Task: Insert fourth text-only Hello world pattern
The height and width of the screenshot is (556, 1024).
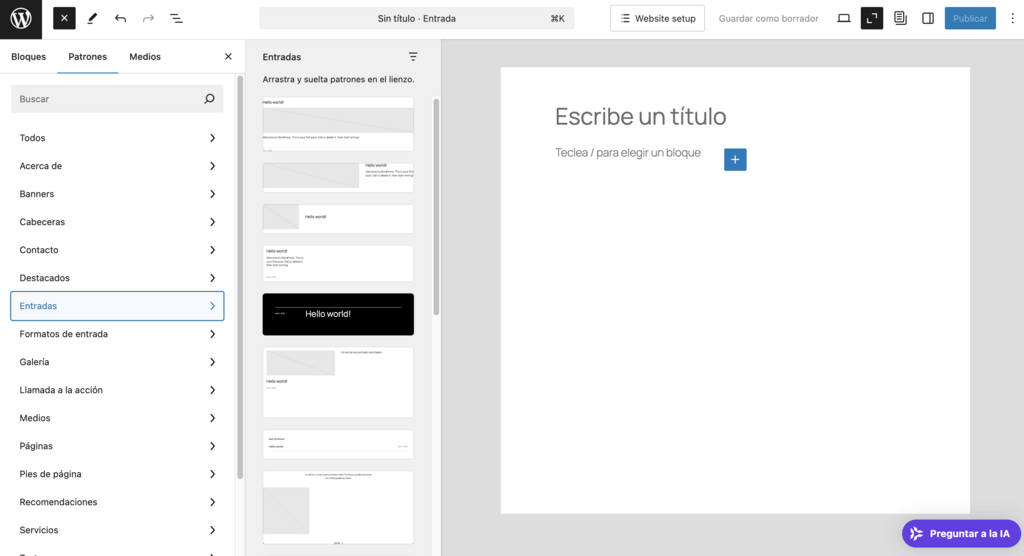Action: point(338,263)
